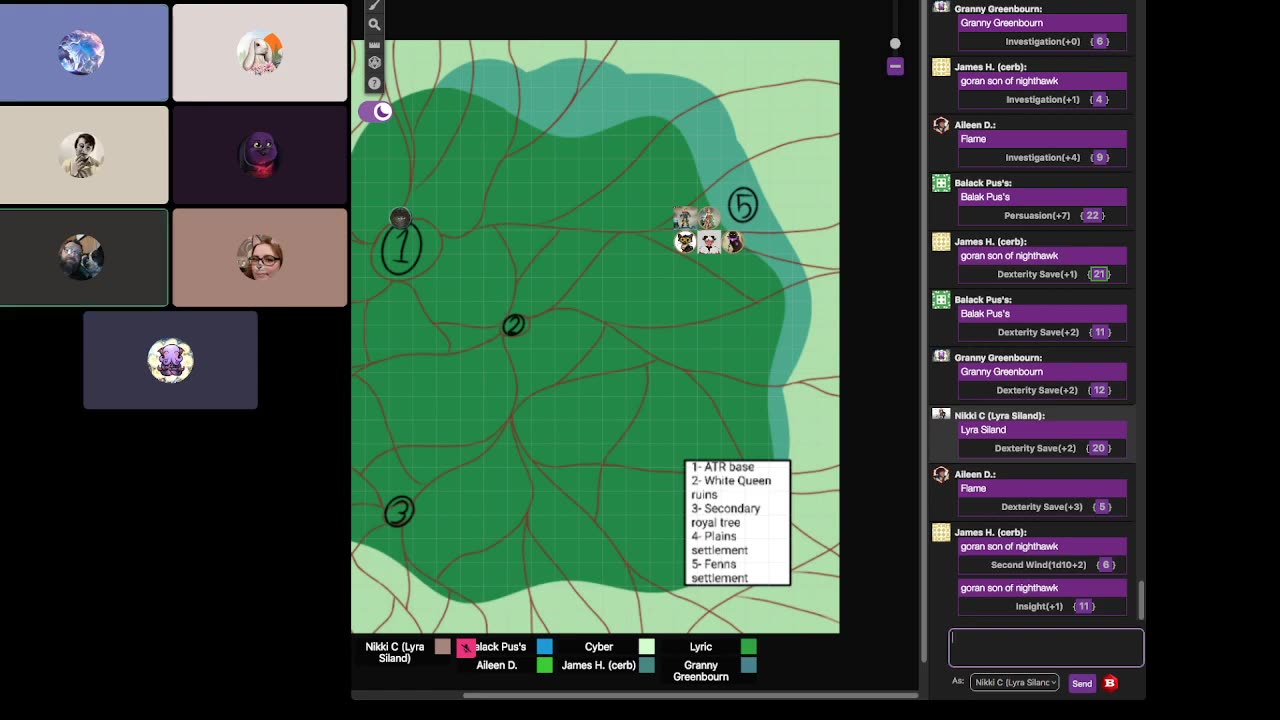This screenshot has width=1280, height=720.
Task: Toggle the pink muted microphone icon
Action: pyautogui.click(x=466, y=648)
